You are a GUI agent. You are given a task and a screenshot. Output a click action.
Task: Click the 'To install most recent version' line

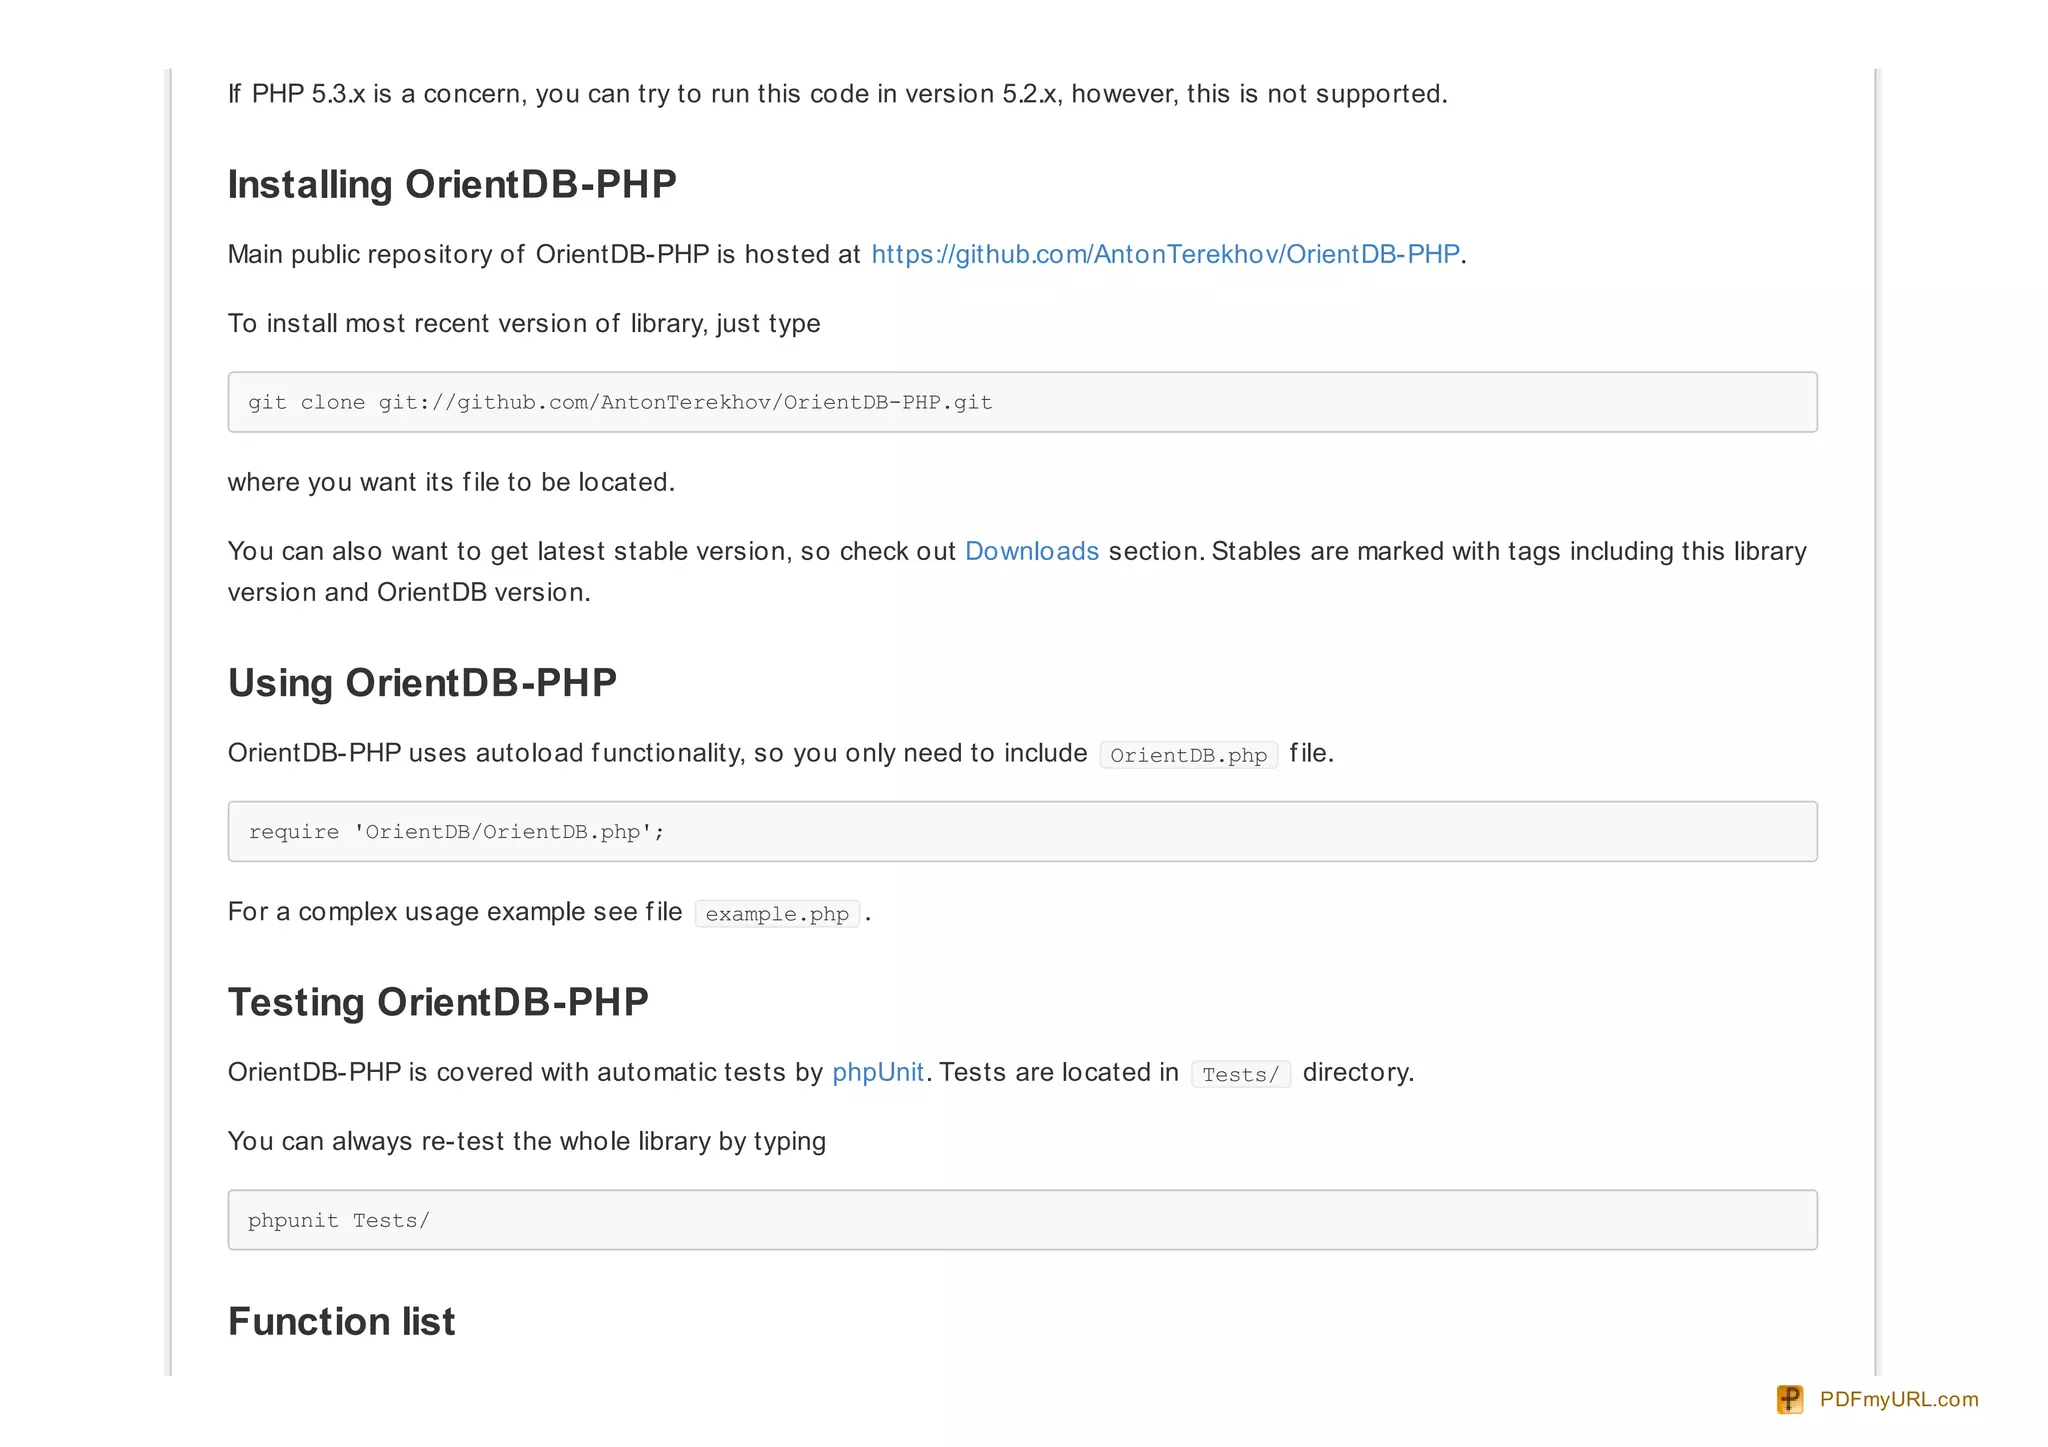(x=523, y=323)
